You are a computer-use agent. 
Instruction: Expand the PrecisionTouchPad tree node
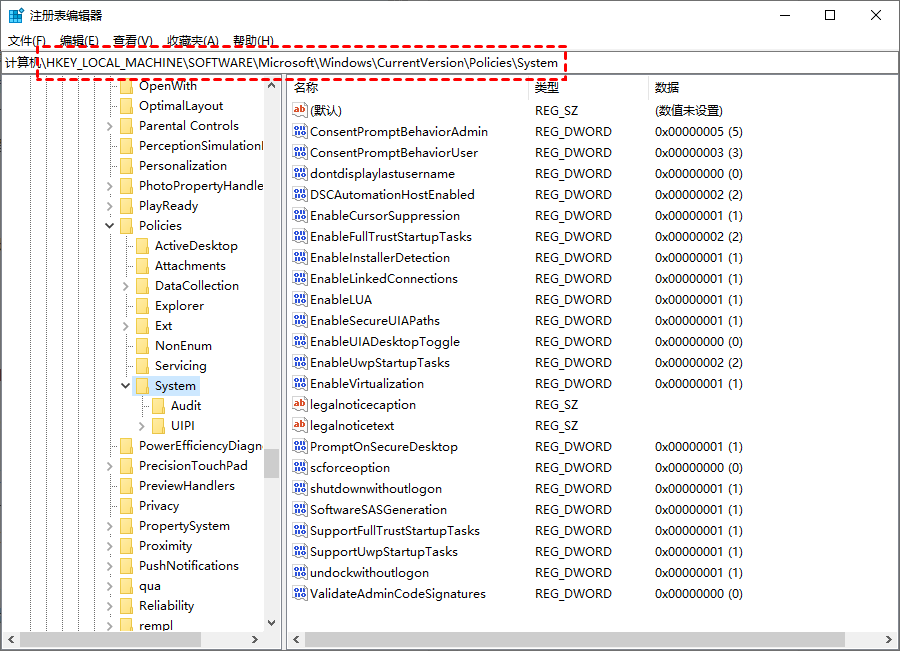pos(110,466)
